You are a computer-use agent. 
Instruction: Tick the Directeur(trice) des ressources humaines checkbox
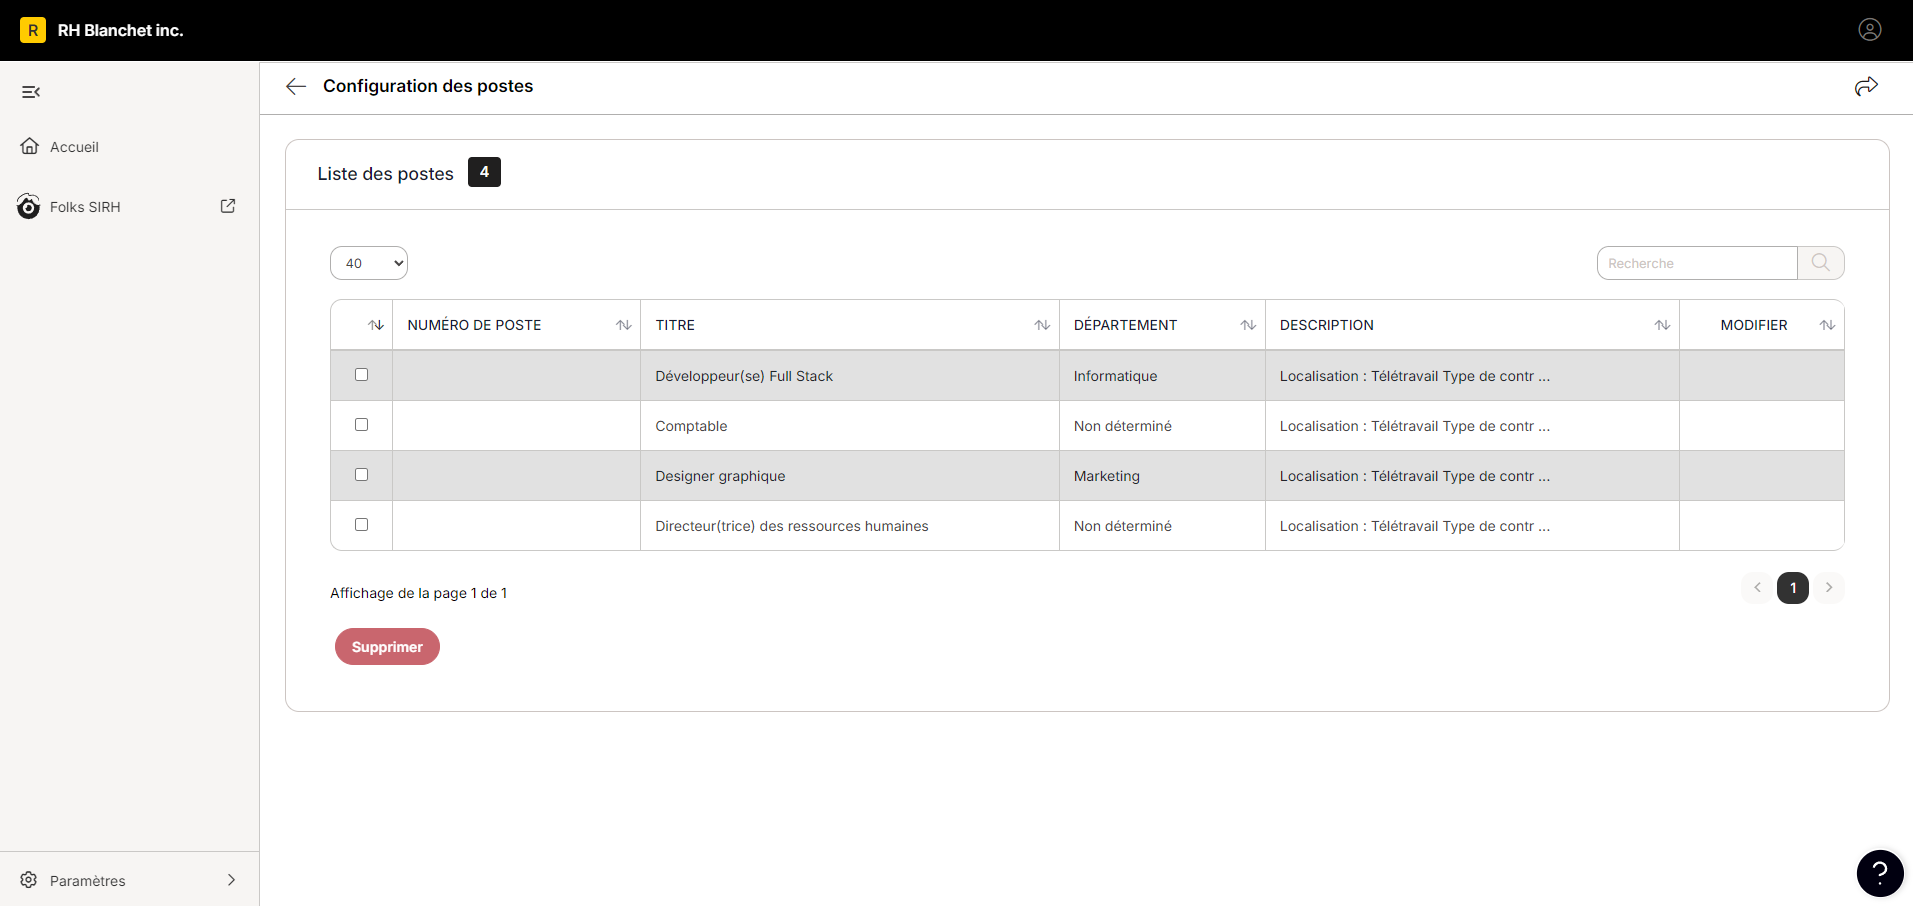pos(362,525)
